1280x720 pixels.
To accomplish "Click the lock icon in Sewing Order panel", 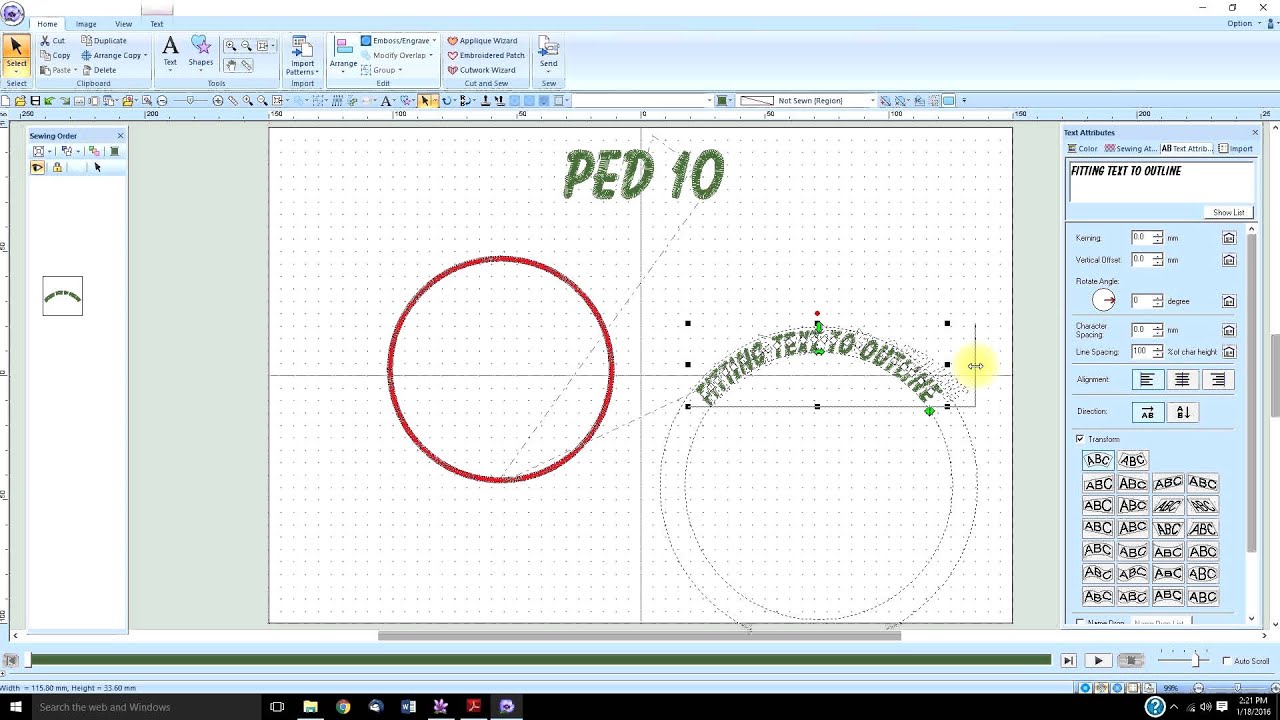I will point(57,168).
